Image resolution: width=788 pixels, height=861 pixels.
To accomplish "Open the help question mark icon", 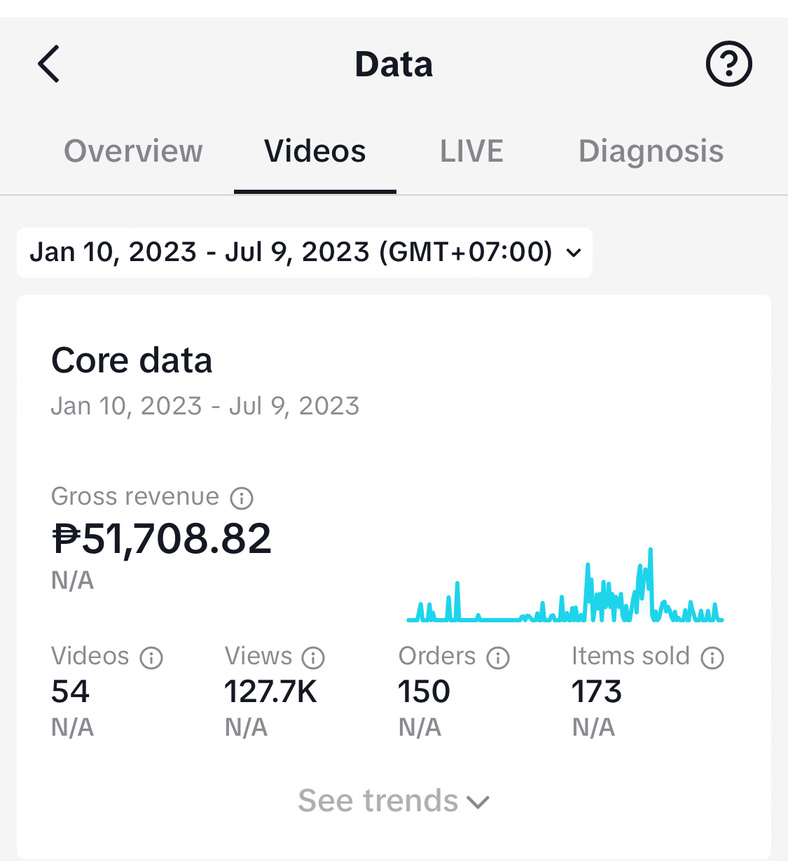I will pyautogui.click(x=728, y=65).
